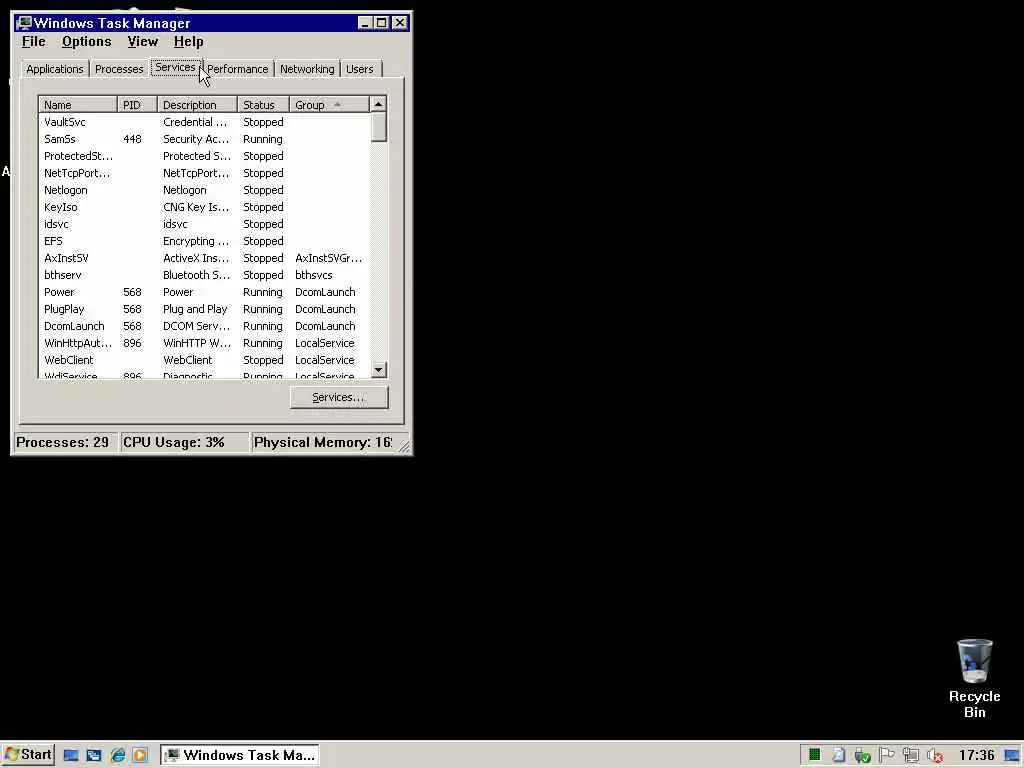The image size is (1024, 768).
Task: Click the services list scrollbar thumb
Action: click(x=378, y=127)
